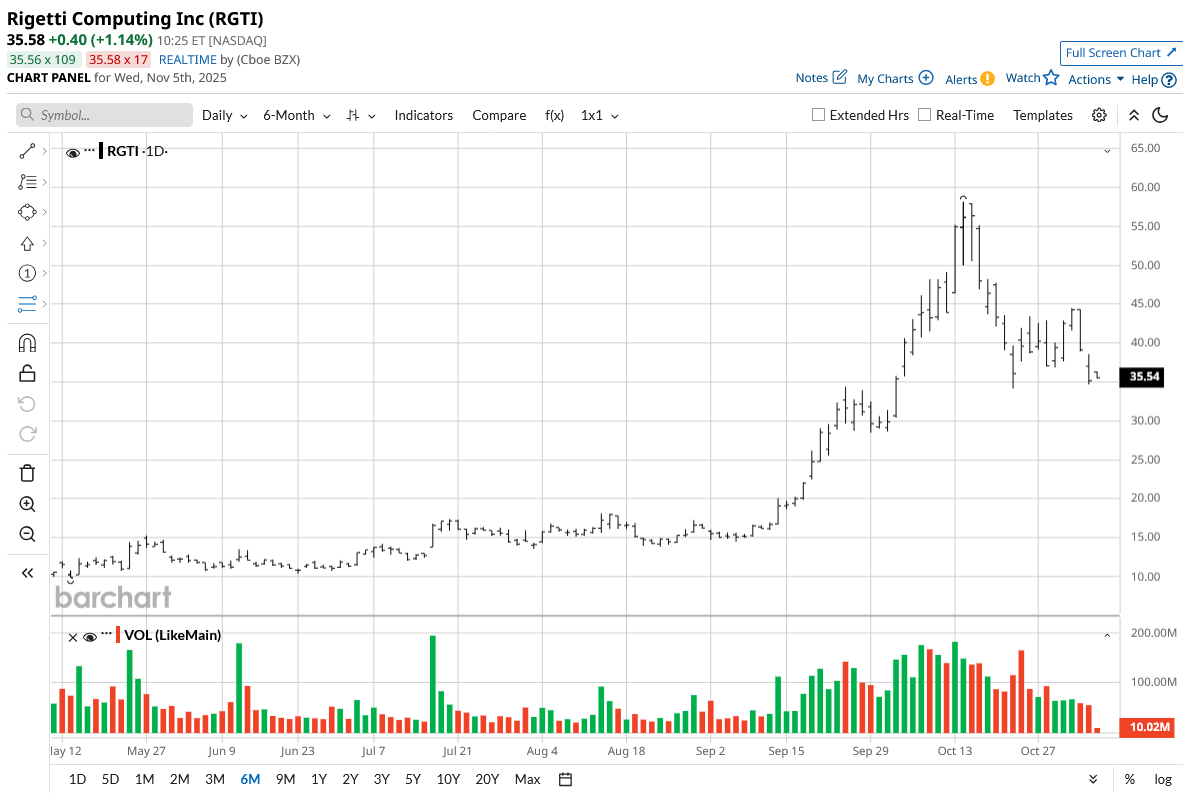
Task: Click the Notes edit icon
Action: coord(840,77)
